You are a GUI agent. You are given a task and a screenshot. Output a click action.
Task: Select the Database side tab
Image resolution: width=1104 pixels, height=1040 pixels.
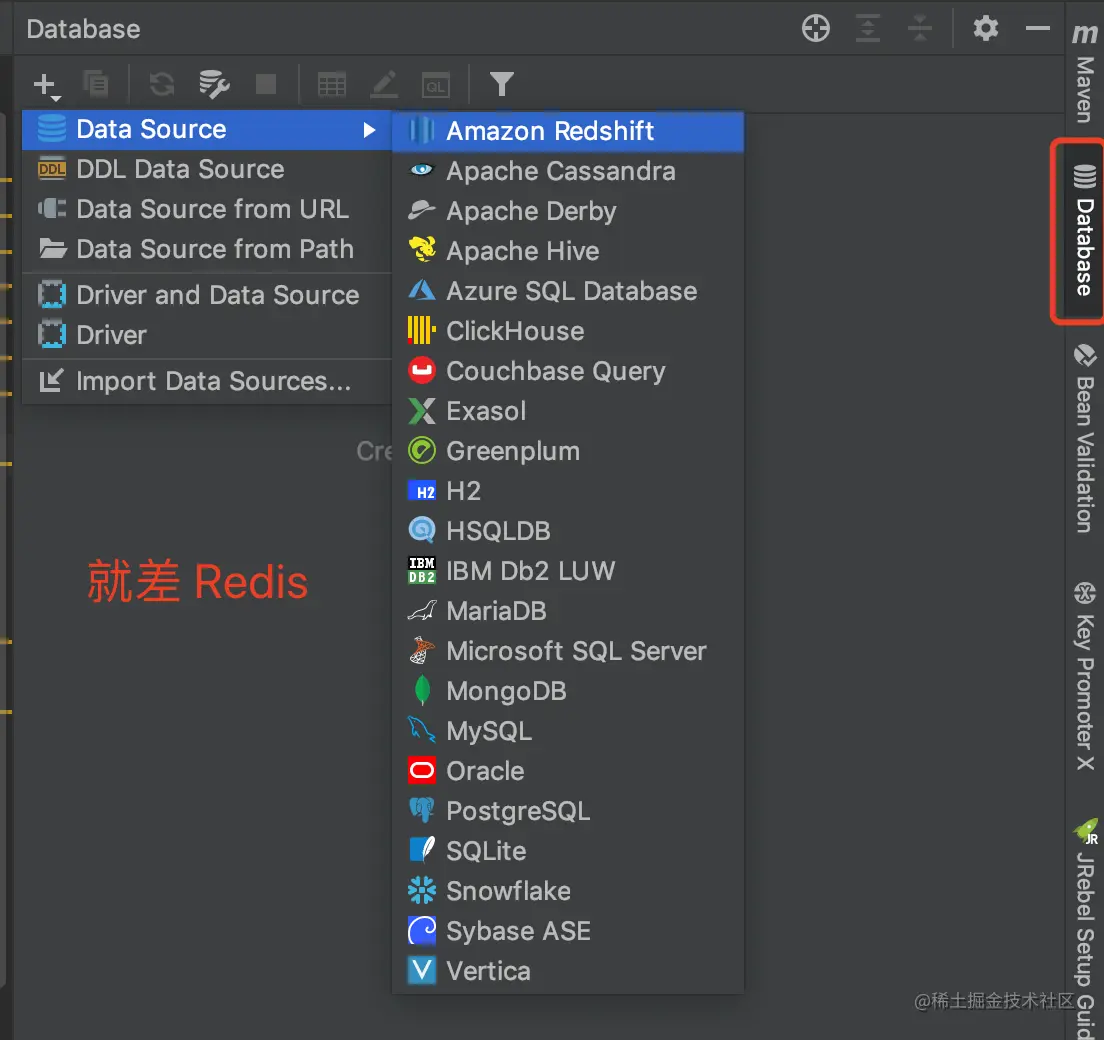pyautogui.click(x=1084, y=231)
